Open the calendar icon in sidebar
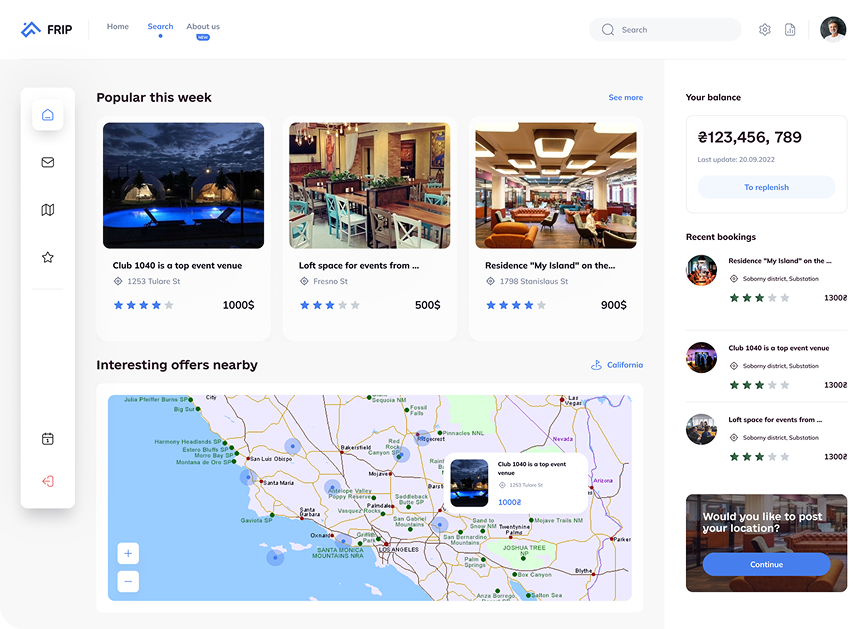The image size is (868, 629). tap(47, 439)
